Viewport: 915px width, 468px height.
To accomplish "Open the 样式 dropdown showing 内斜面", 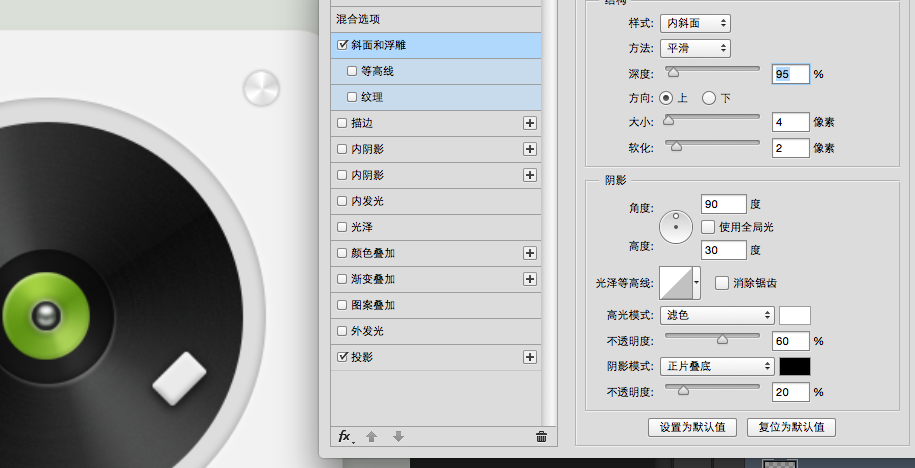I will pos(694,23).
